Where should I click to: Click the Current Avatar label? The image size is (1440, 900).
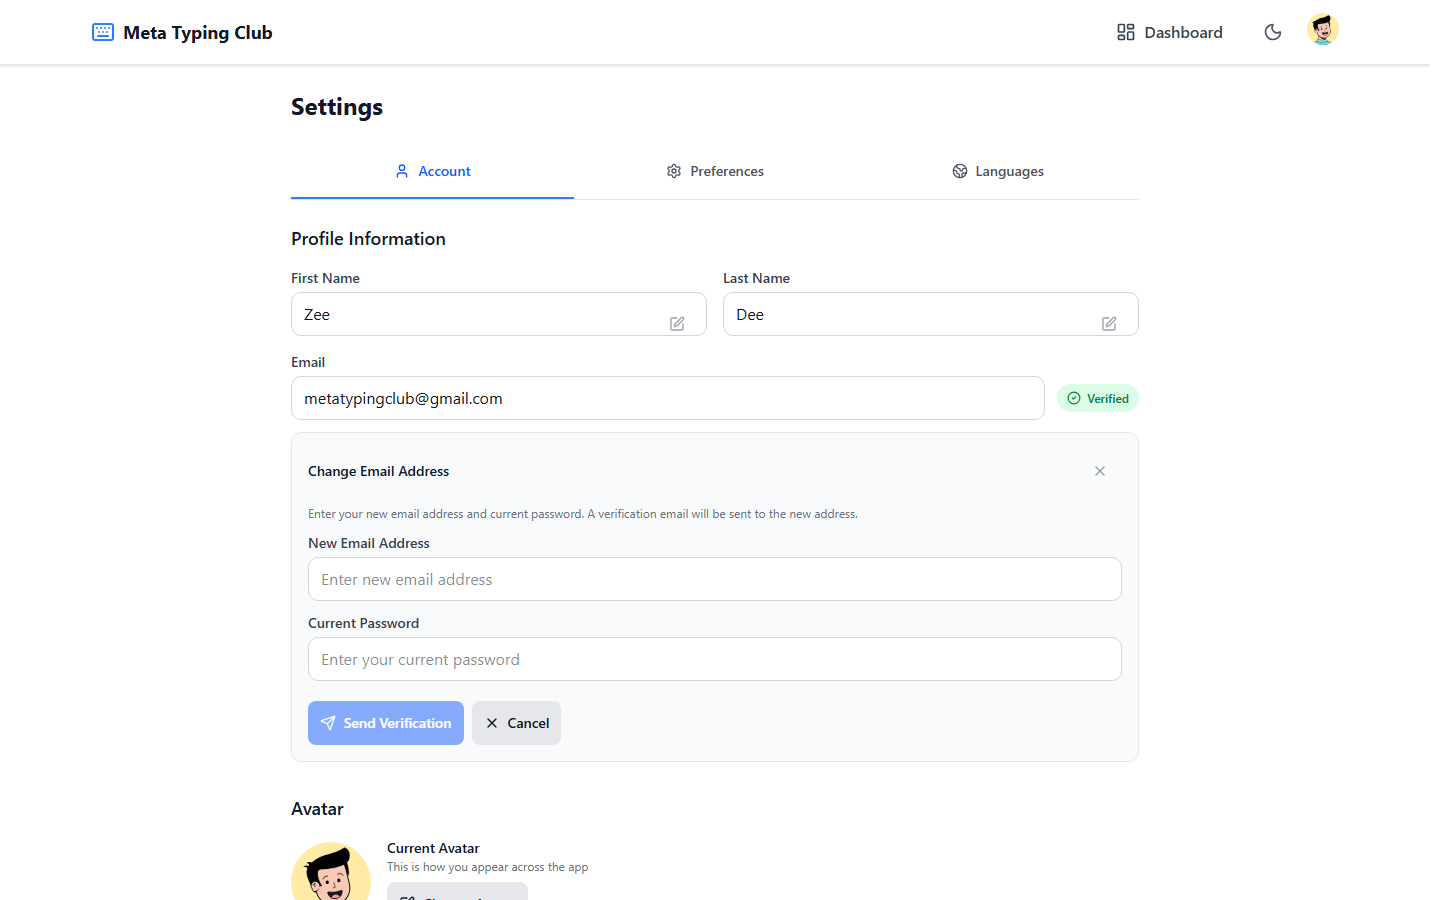pyautogui.click(x=433, y=848)
